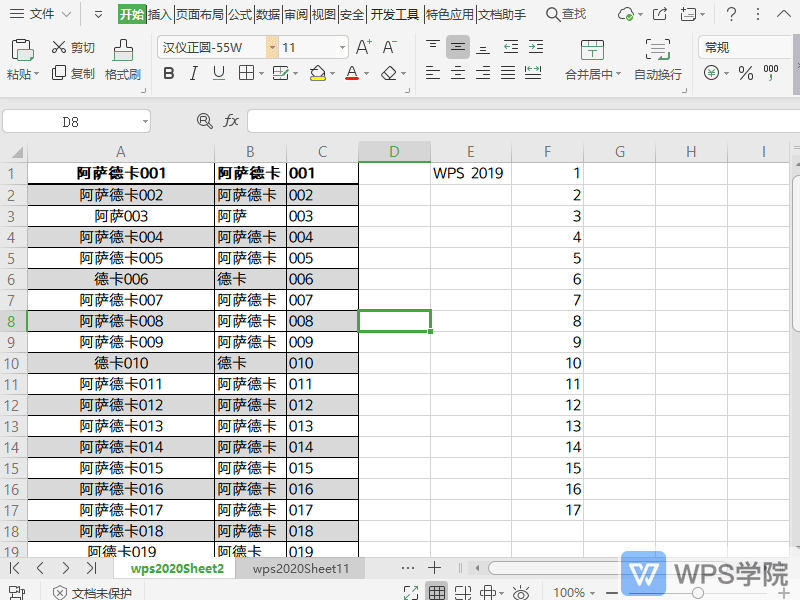The image size is (800, 600).
Task: Click the increase font size icon
Action: pos(364,48)
